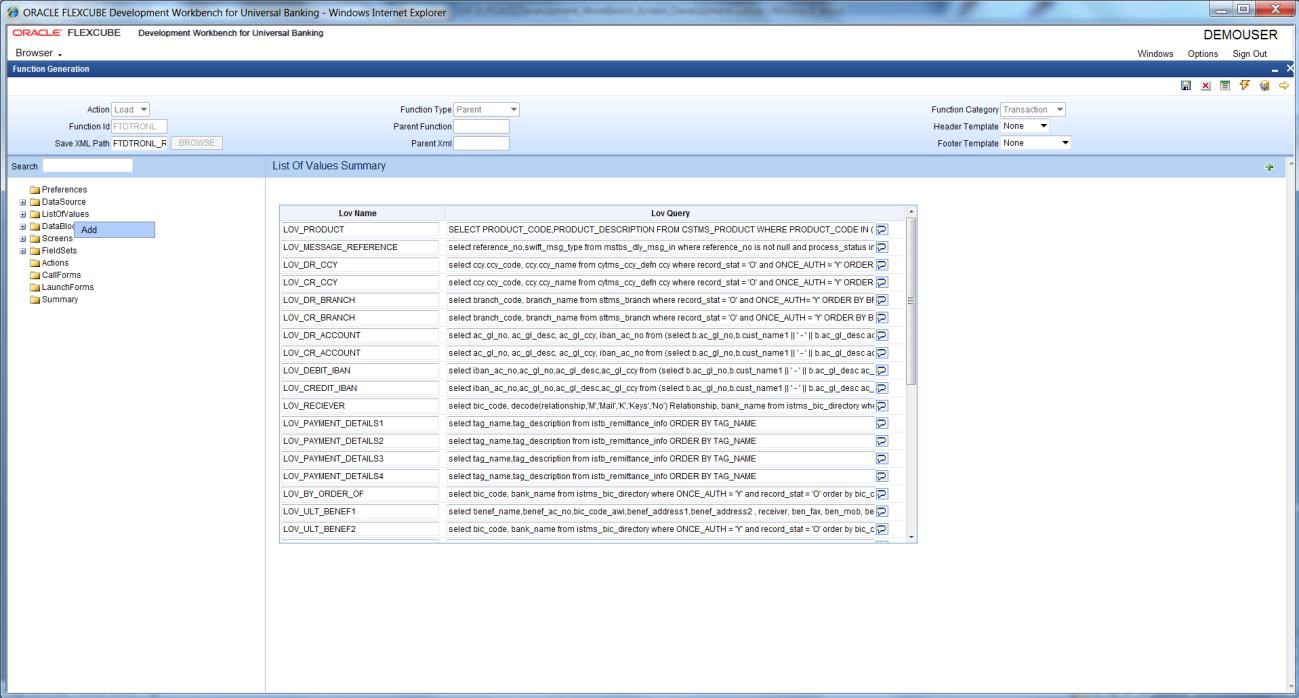Click the Parent Xml field

click(x=481, y=143)
